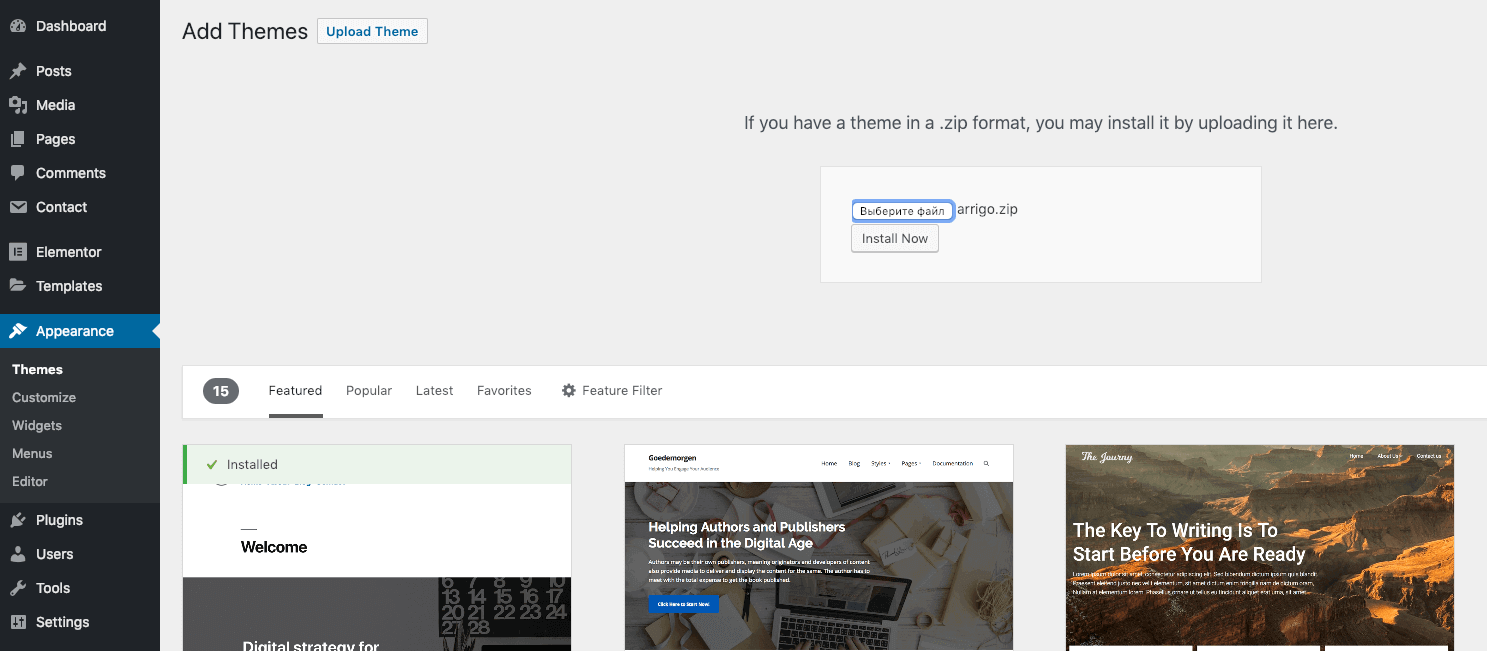Open Elementor via its sidebar icon

[18, 252]
